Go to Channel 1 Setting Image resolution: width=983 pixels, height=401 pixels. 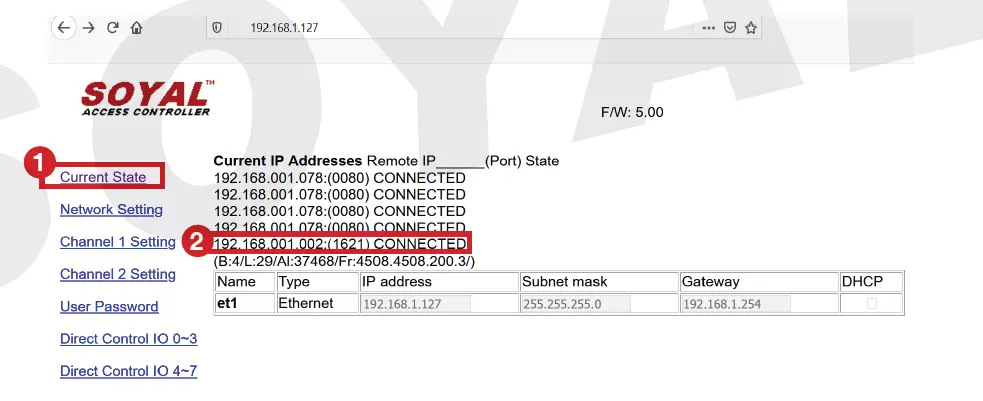click(118, 242)
